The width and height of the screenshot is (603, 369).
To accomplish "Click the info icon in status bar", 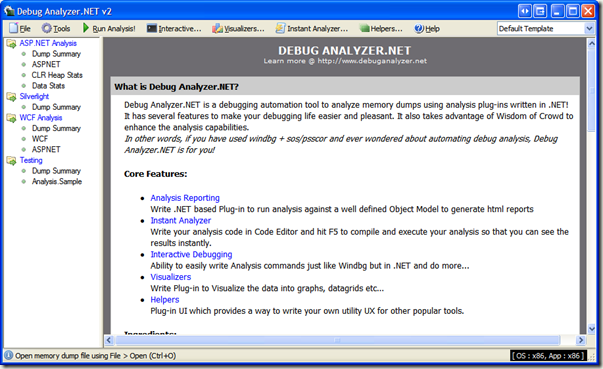I will (x=8, y=355).
